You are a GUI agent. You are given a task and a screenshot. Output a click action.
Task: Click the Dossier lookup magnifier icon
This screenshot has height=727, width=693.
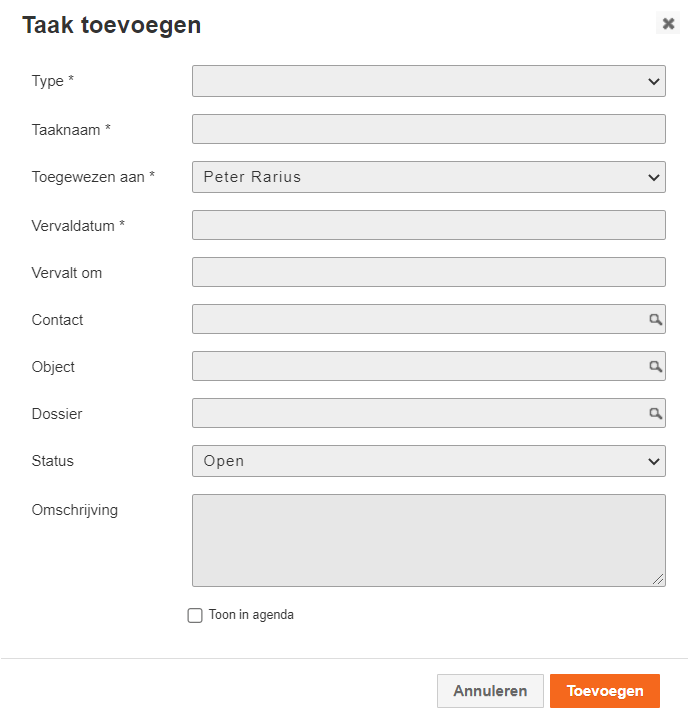tap(655, 413)
